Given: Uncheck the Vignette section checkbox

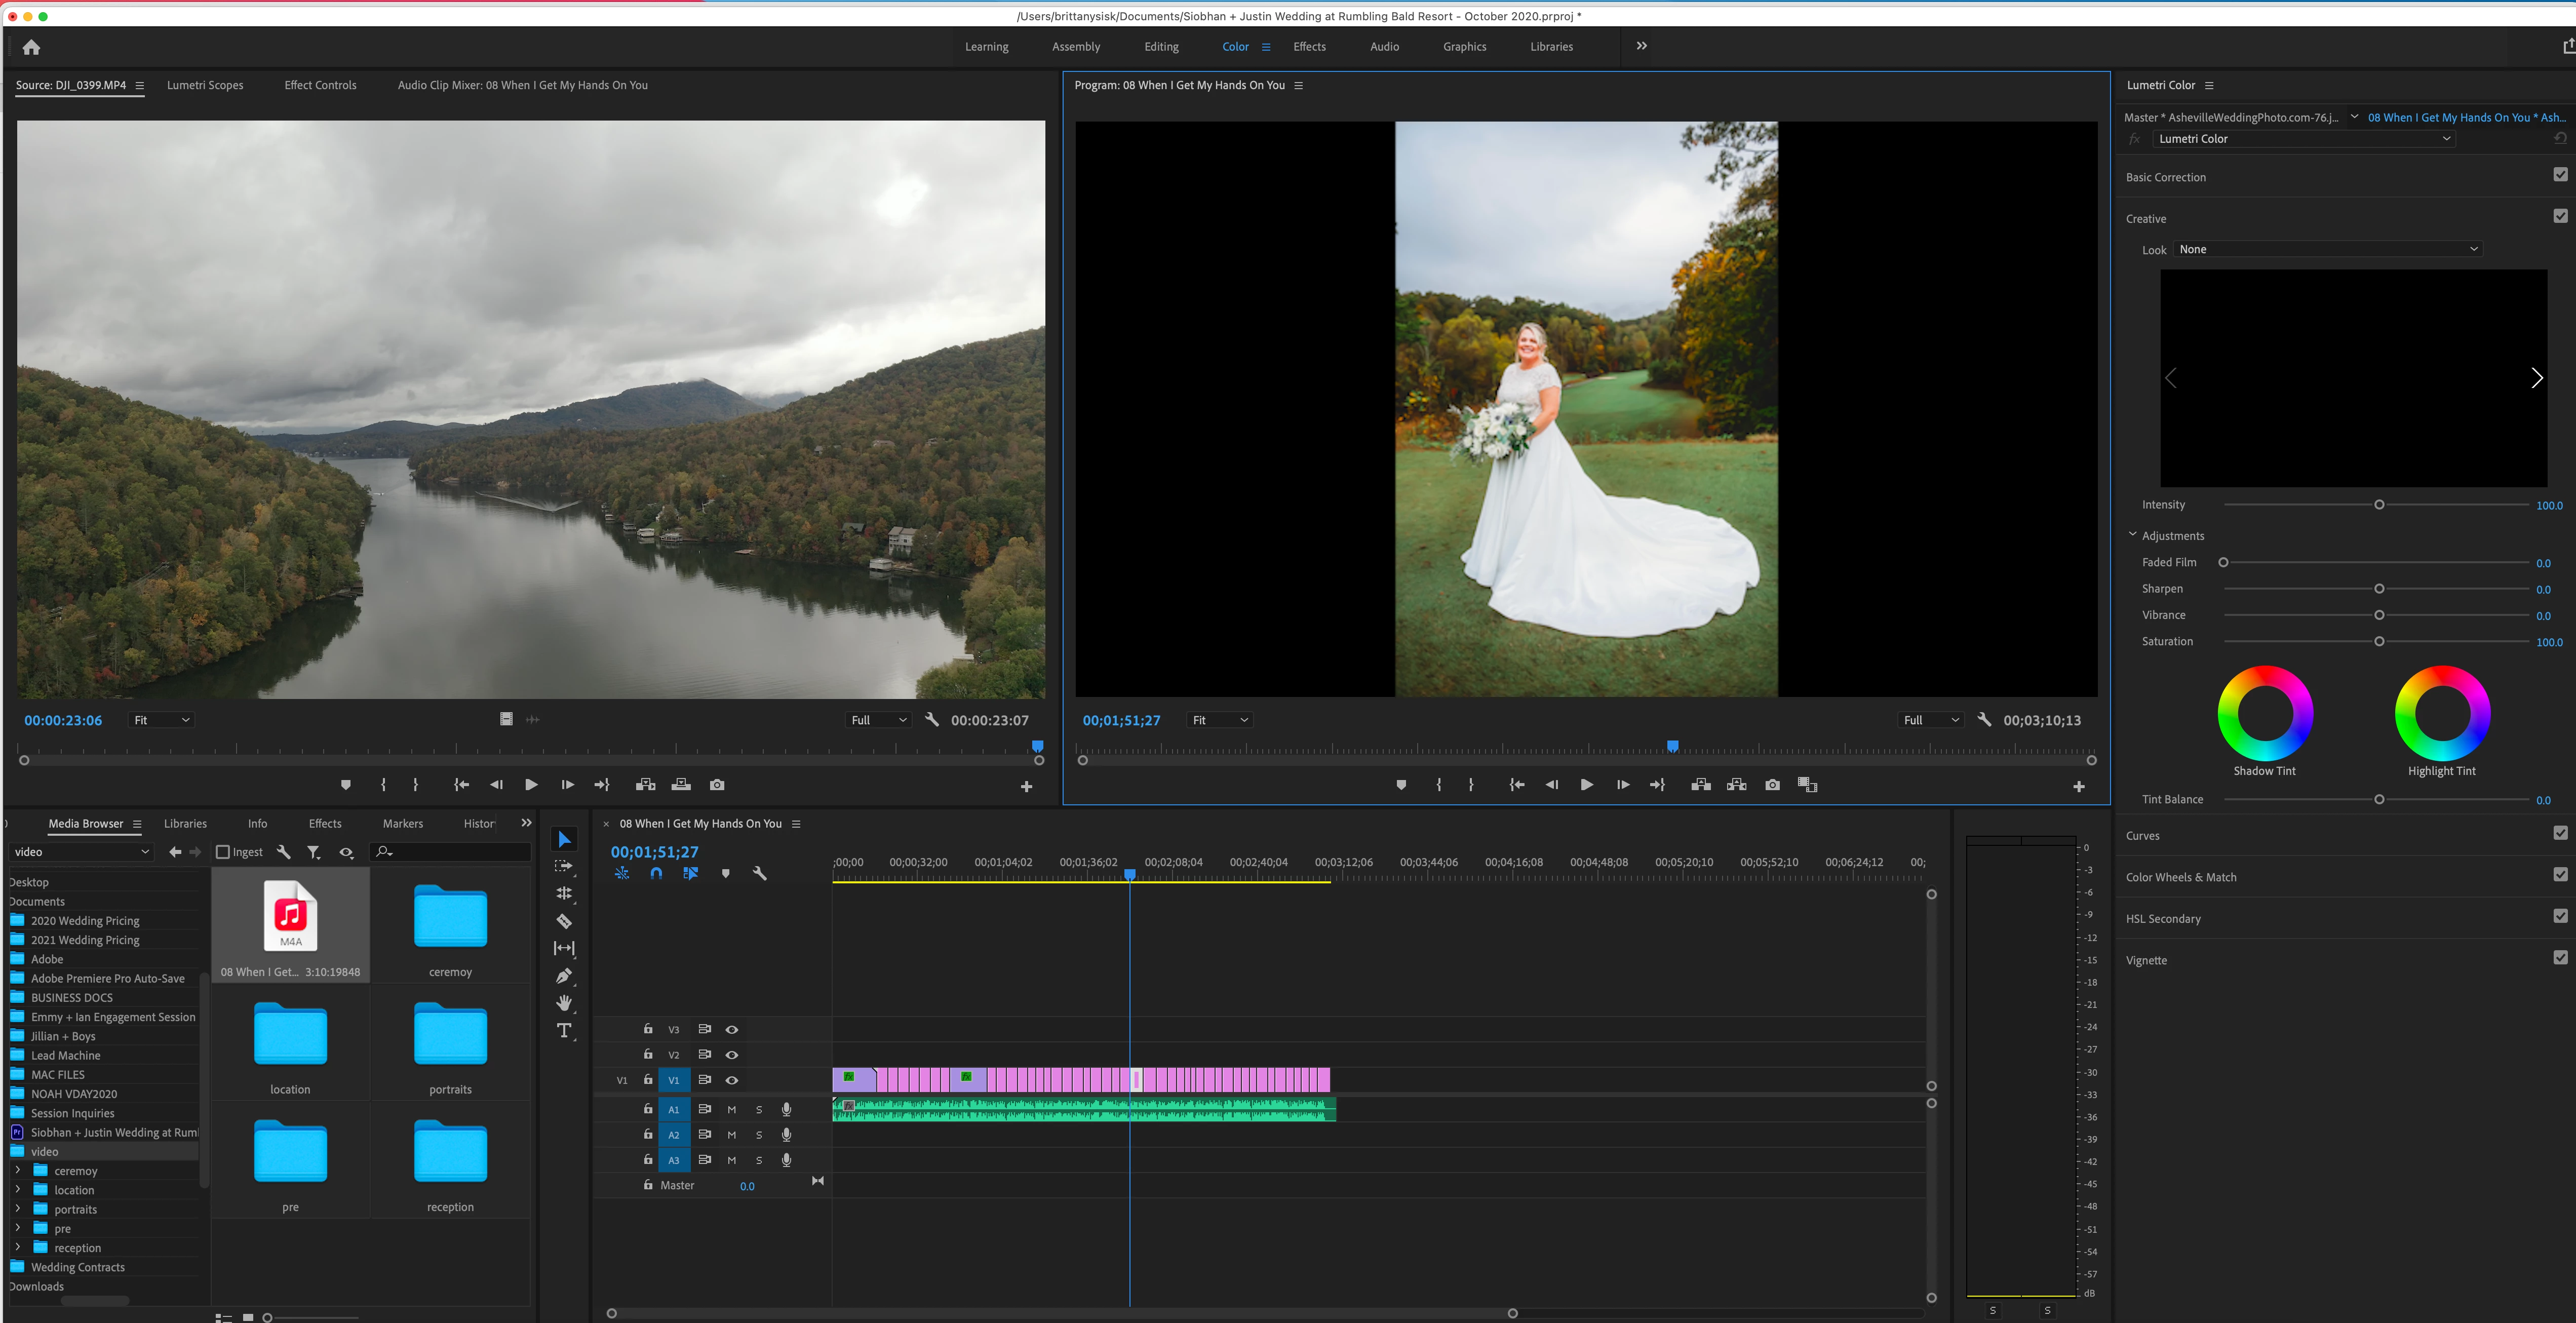Looking at the screenshot, I should [x=2560, y=958].
